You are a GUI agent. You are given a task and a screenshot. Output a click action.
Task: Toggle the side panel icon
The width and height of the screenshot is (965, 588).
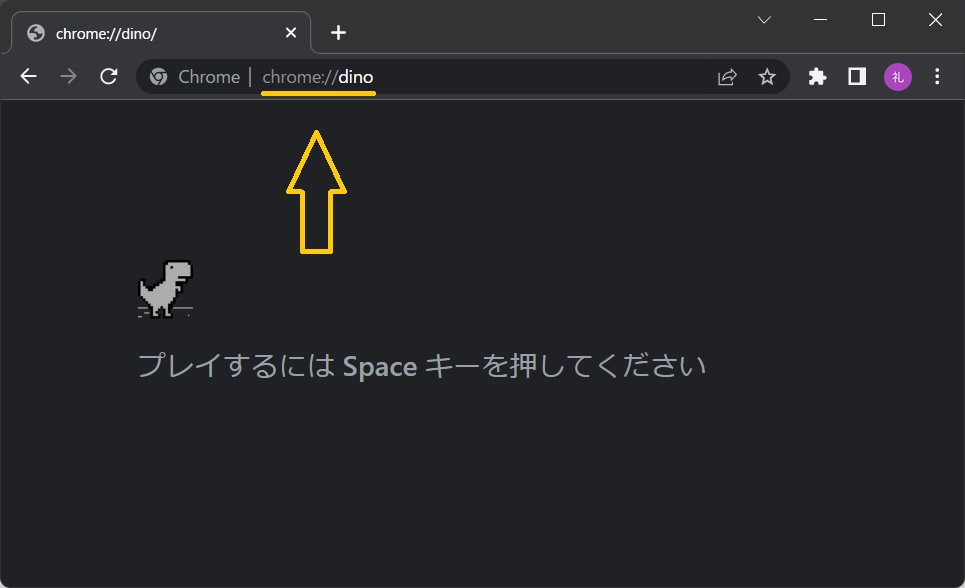pos(857,77)
